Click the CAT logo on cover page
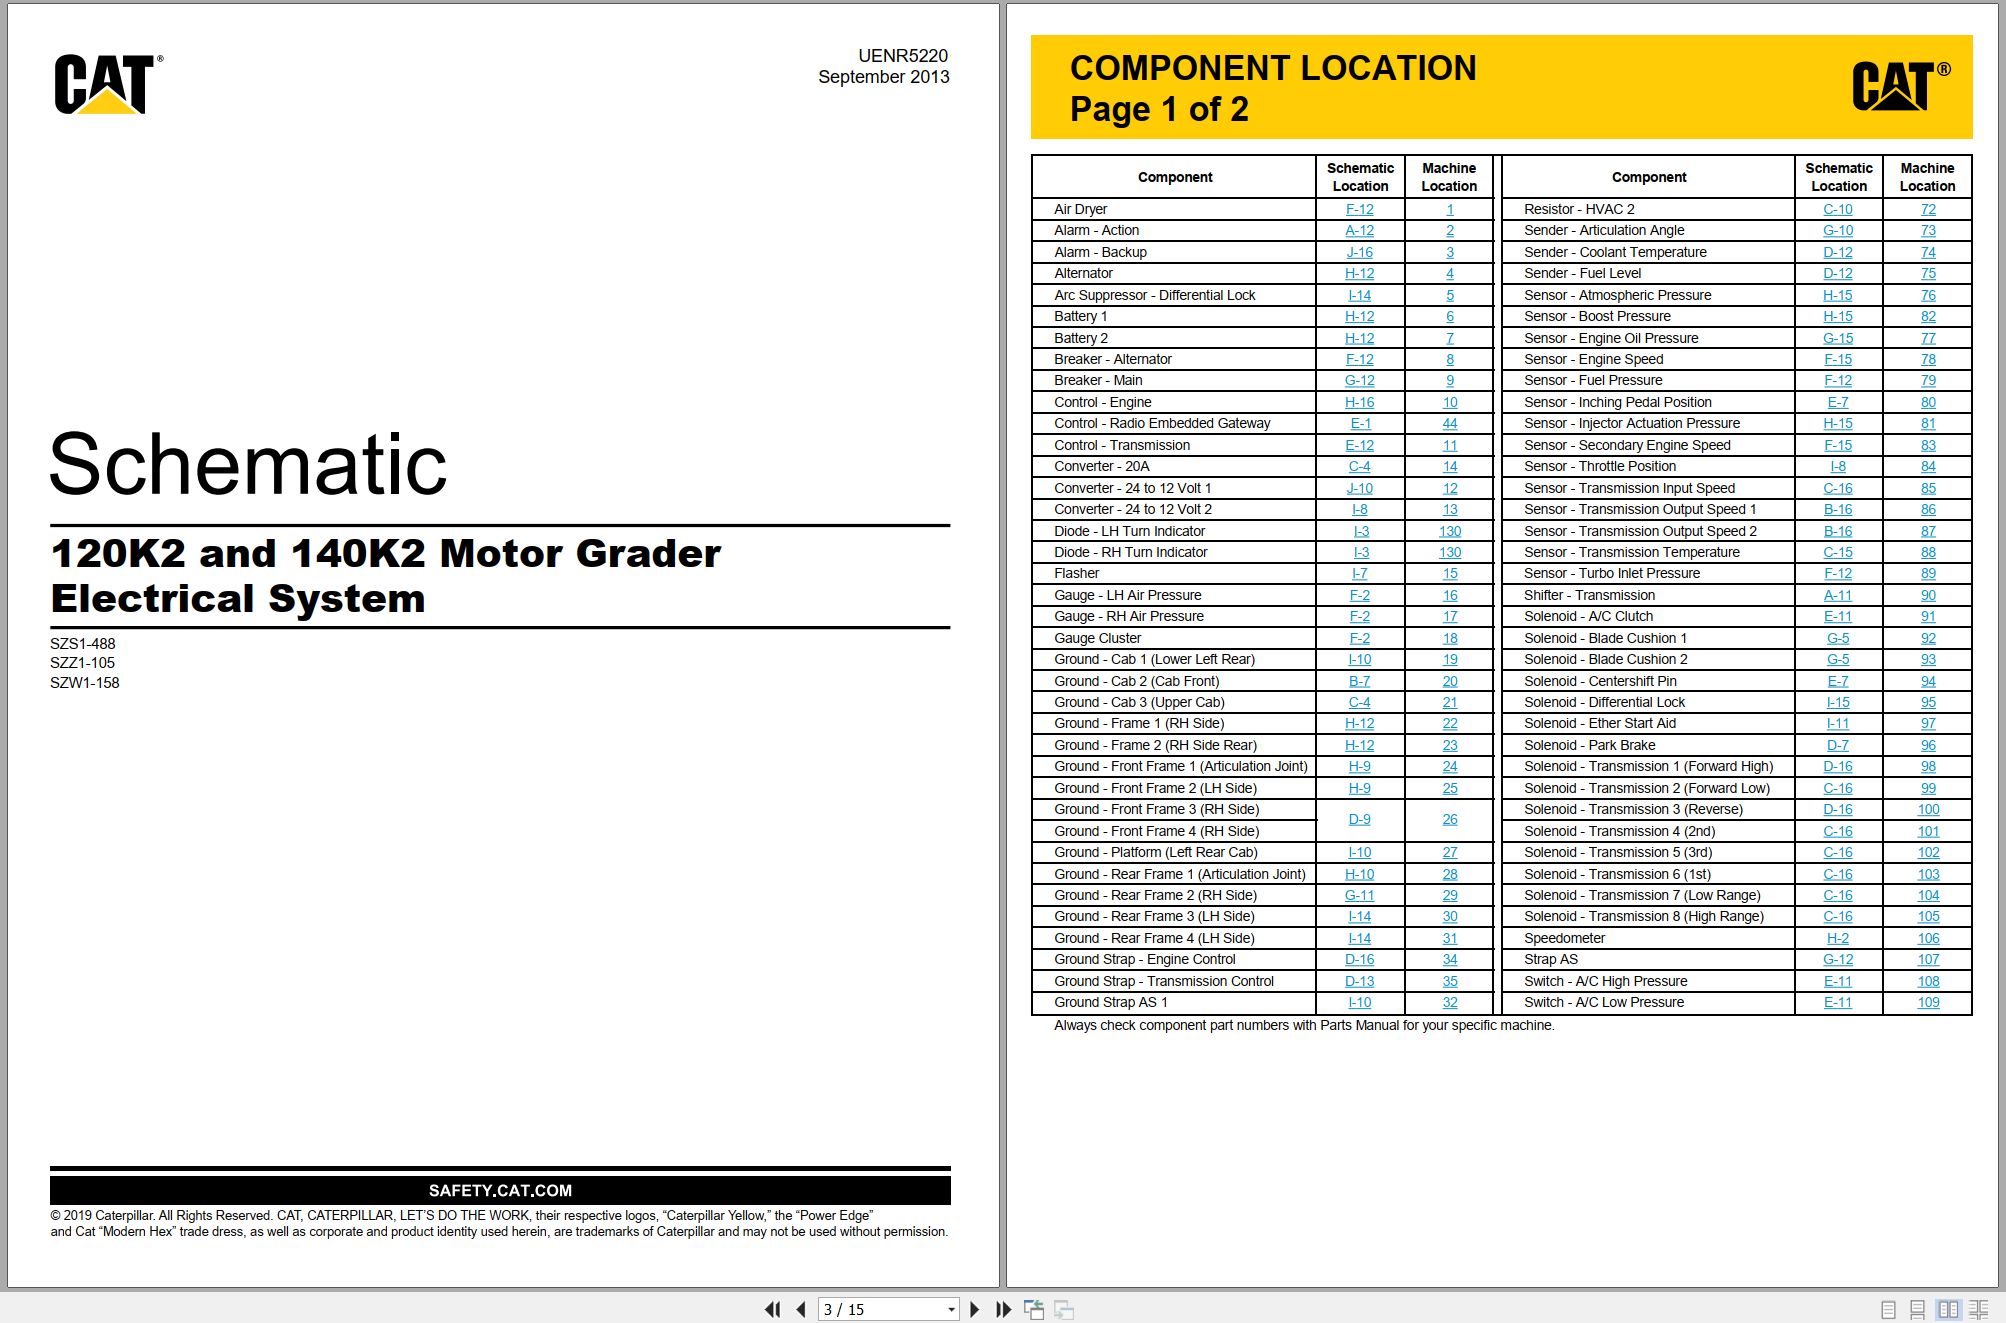The width and height of the screenshot is (2006, 1323). click(108, 84)
